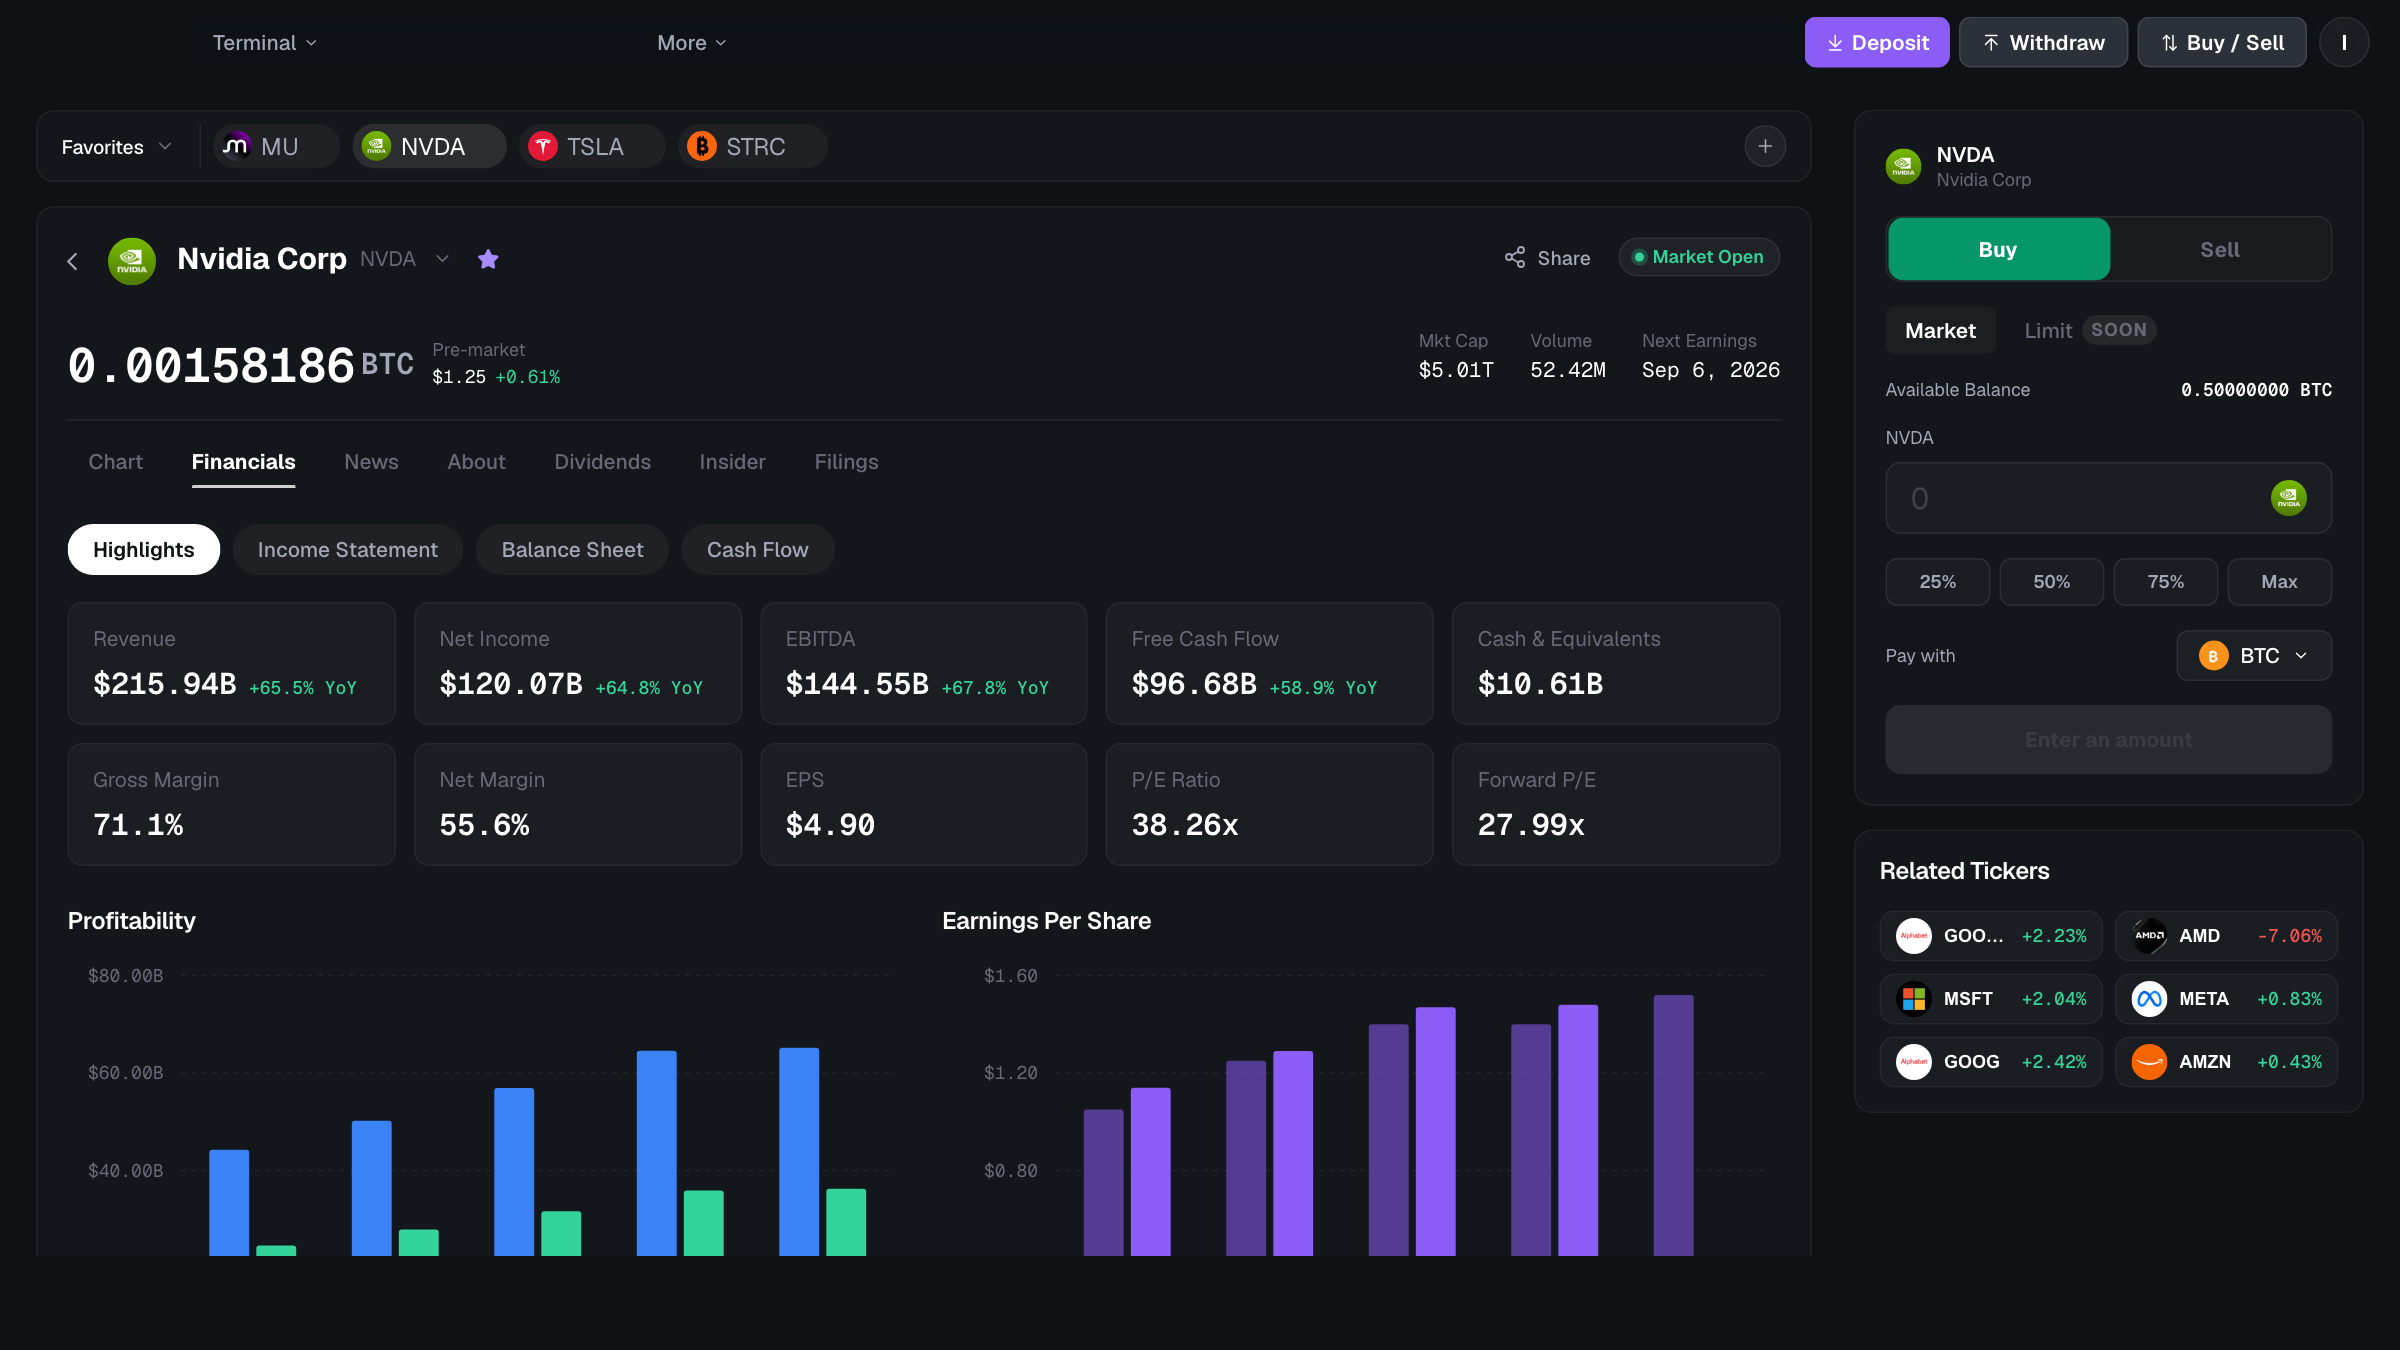Expand the Terminal menu

pyautogui.click(x=264, y=43)
